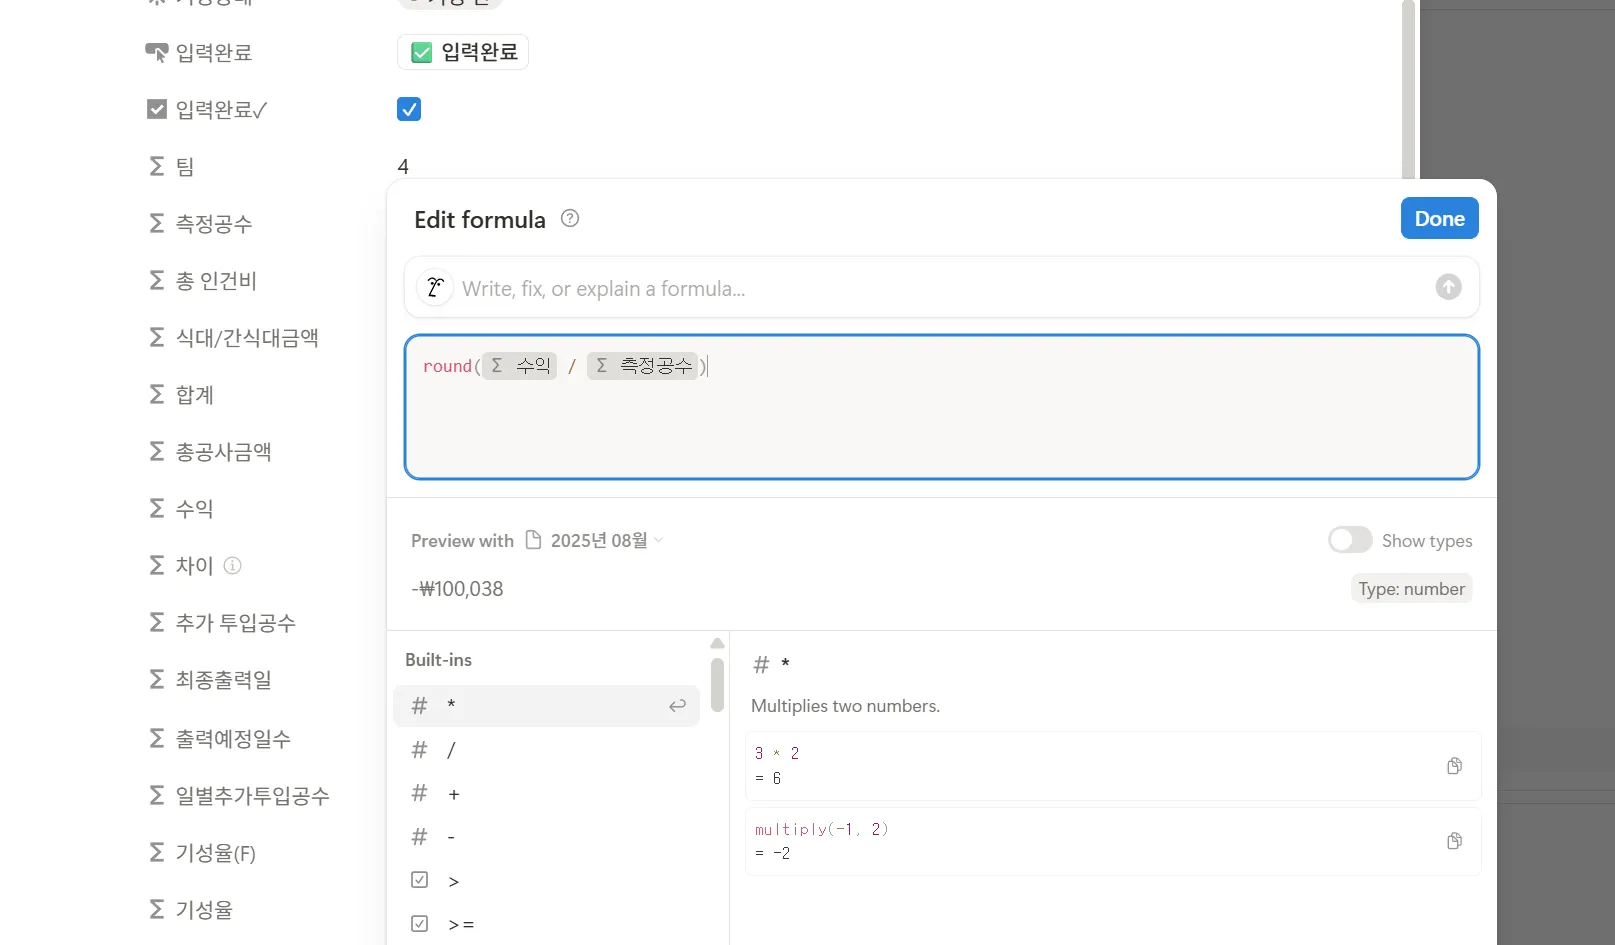This screenshot has height=945, width=1615.
Task: Click the info icon next to 차이
Action: click(x=233, y=566)
